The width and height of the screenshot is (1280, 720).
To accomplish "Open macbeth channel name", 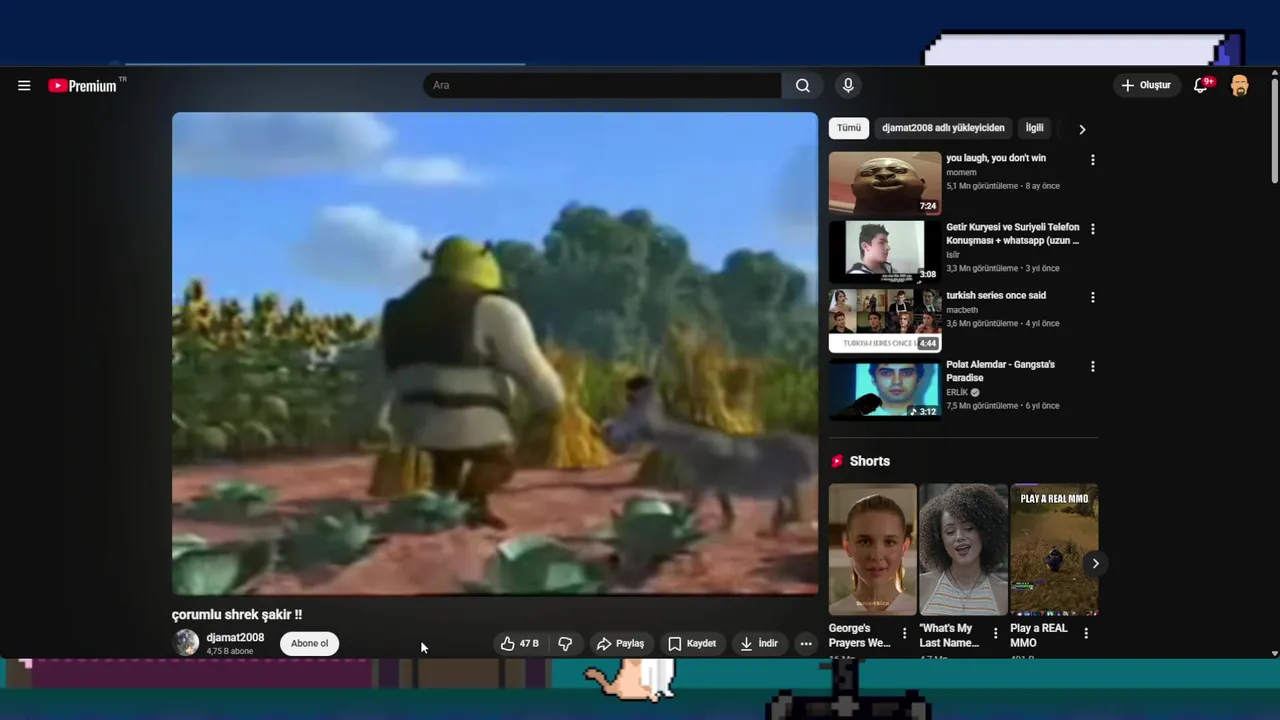I will point(962,310).
